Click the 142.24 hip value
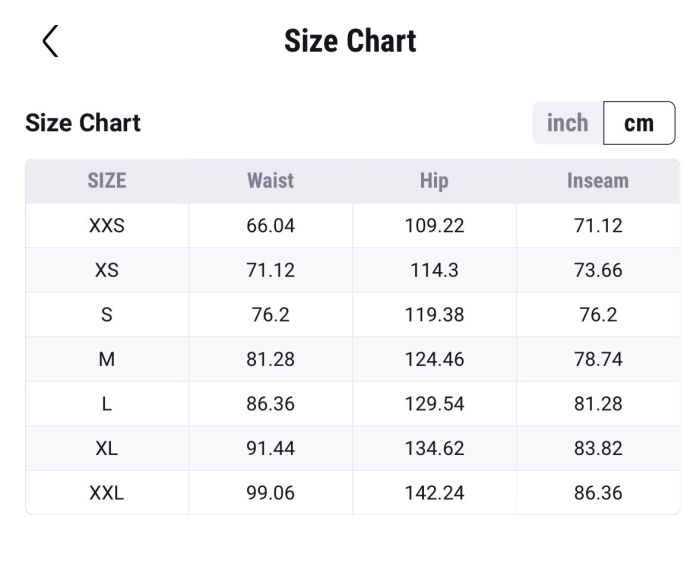The image size is (700, 569). pyautogui.click(x=434, y=493)
